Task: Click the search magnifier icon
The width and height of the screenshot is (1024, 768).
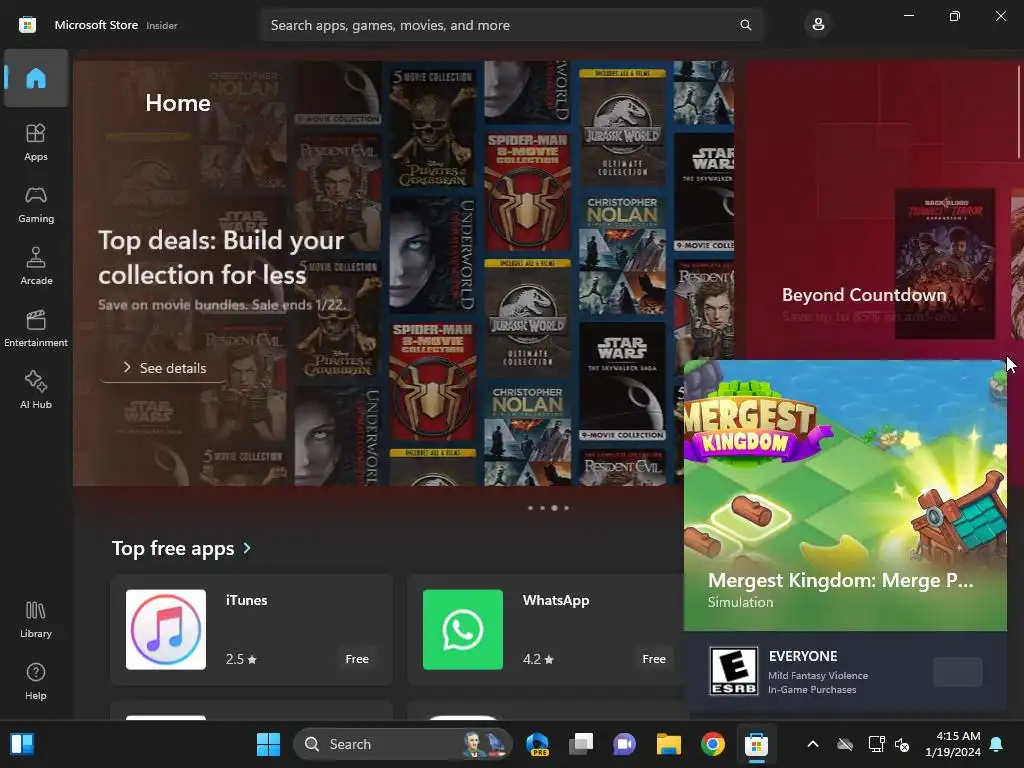Action: click(745, 25)
